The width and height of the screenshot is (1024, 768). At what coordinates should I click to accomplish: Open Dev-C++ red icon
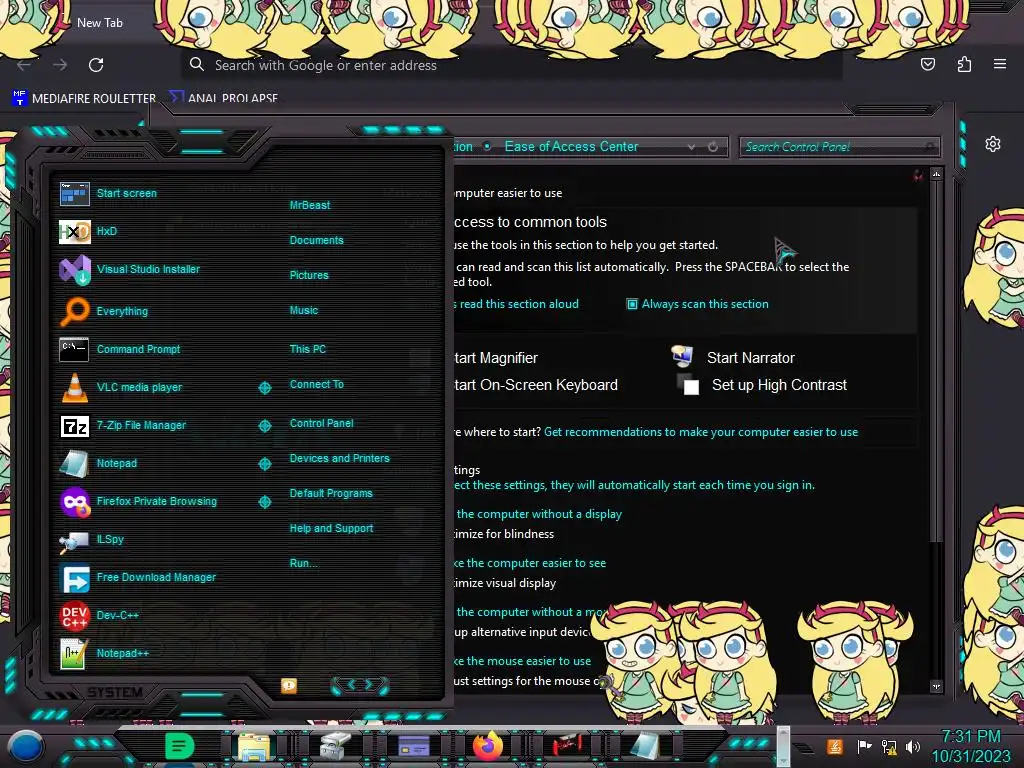[74, 616]
